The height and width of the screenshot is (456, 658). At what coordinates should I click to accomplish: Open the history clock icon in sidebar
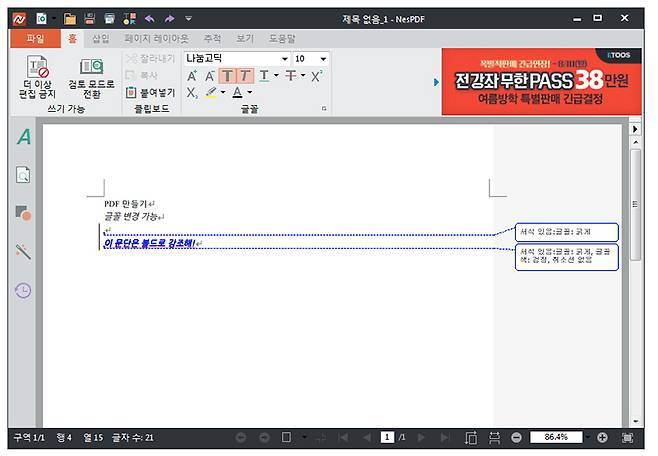tap(23, 290)
